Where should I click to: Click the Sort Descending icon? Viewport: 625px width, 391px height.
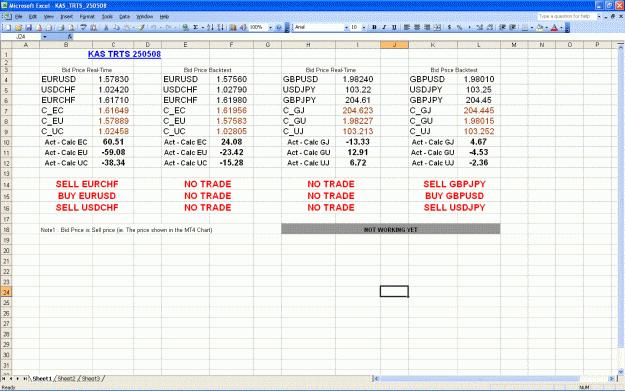pyautogui.click(x=220, y=27)
